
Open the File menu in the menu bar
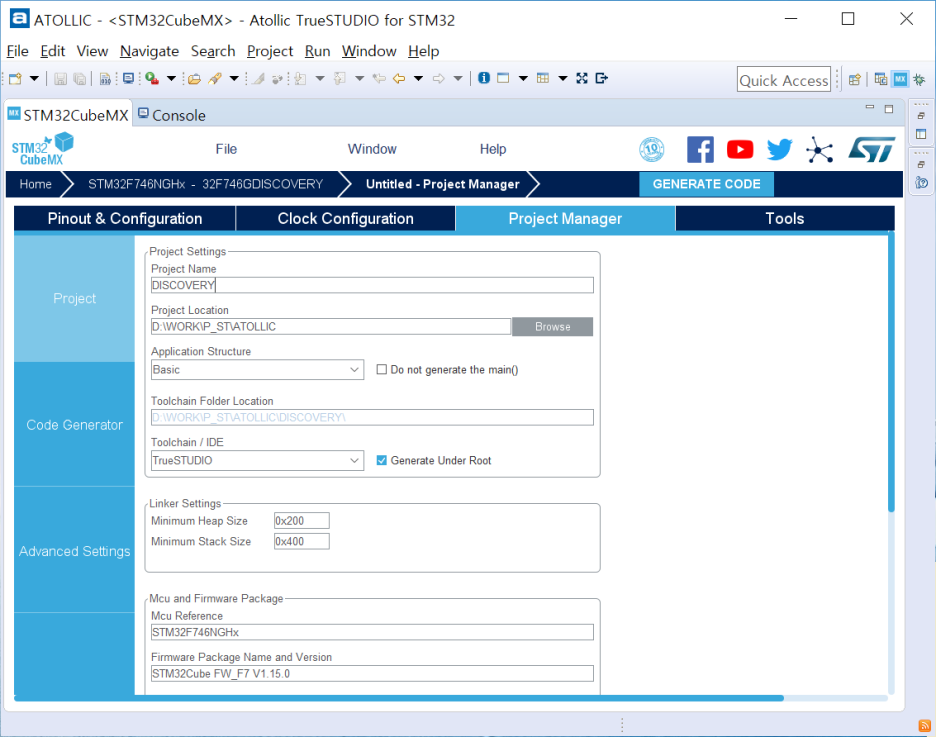coord(17,51)
